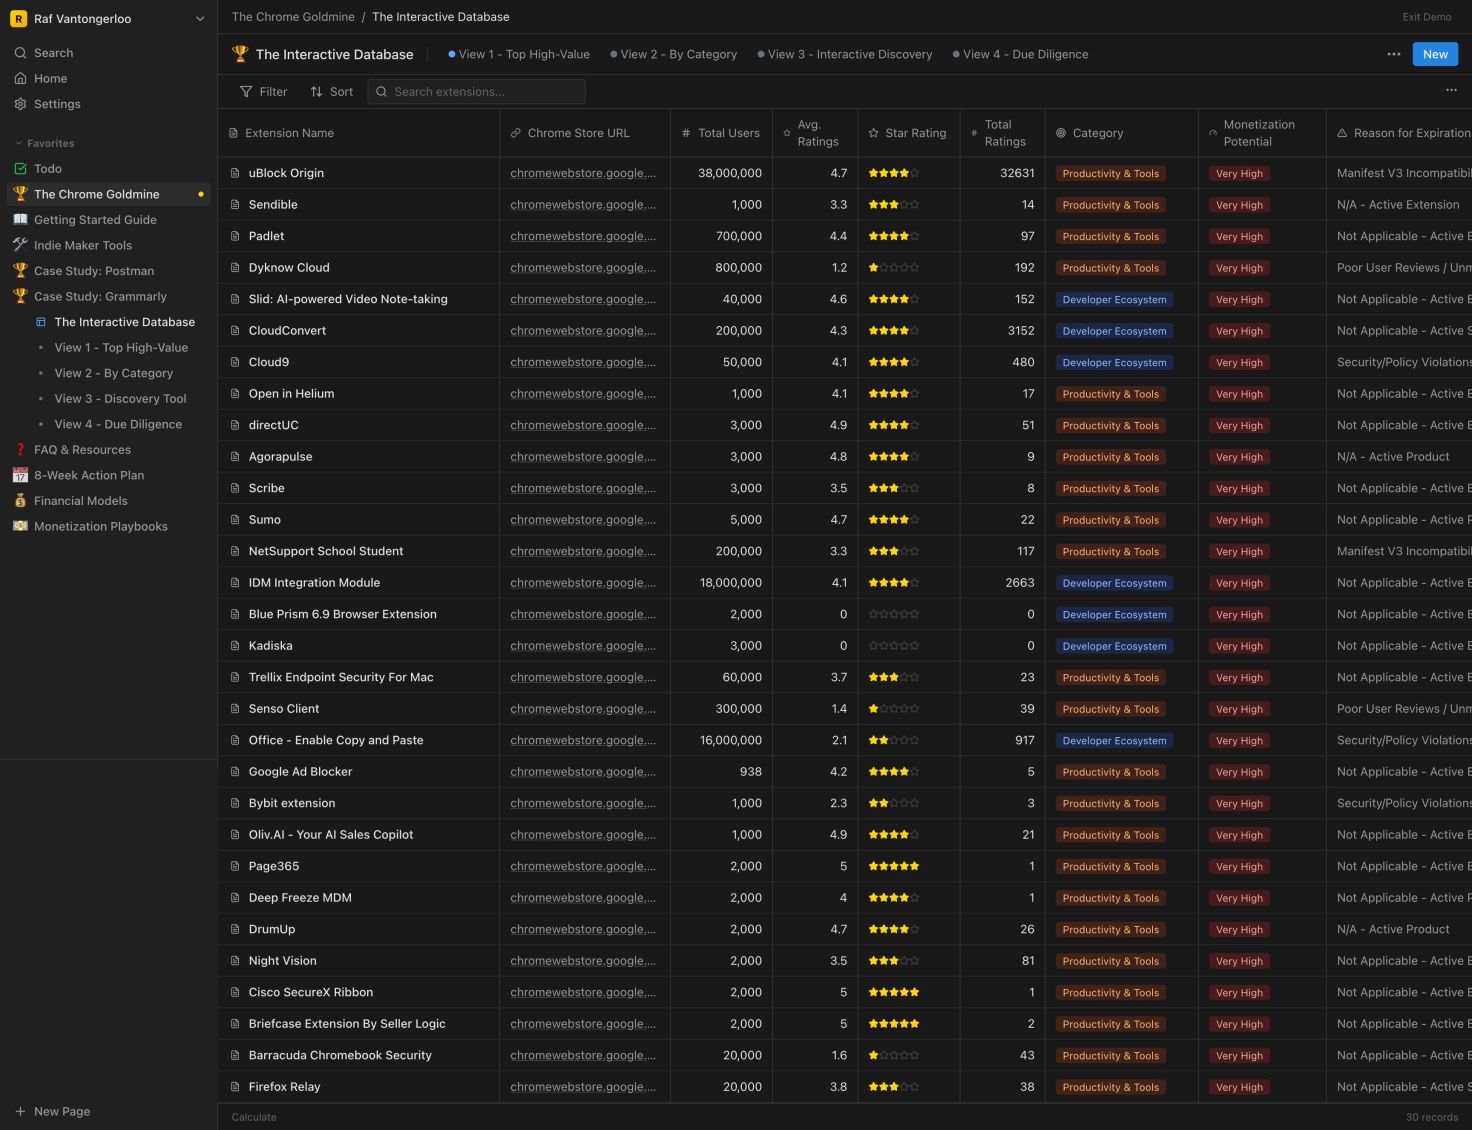Select Case Study: Grammarly in sidebar
Screen dimensions: 1472x1130
pyautogui.click(x=100, y=296)
